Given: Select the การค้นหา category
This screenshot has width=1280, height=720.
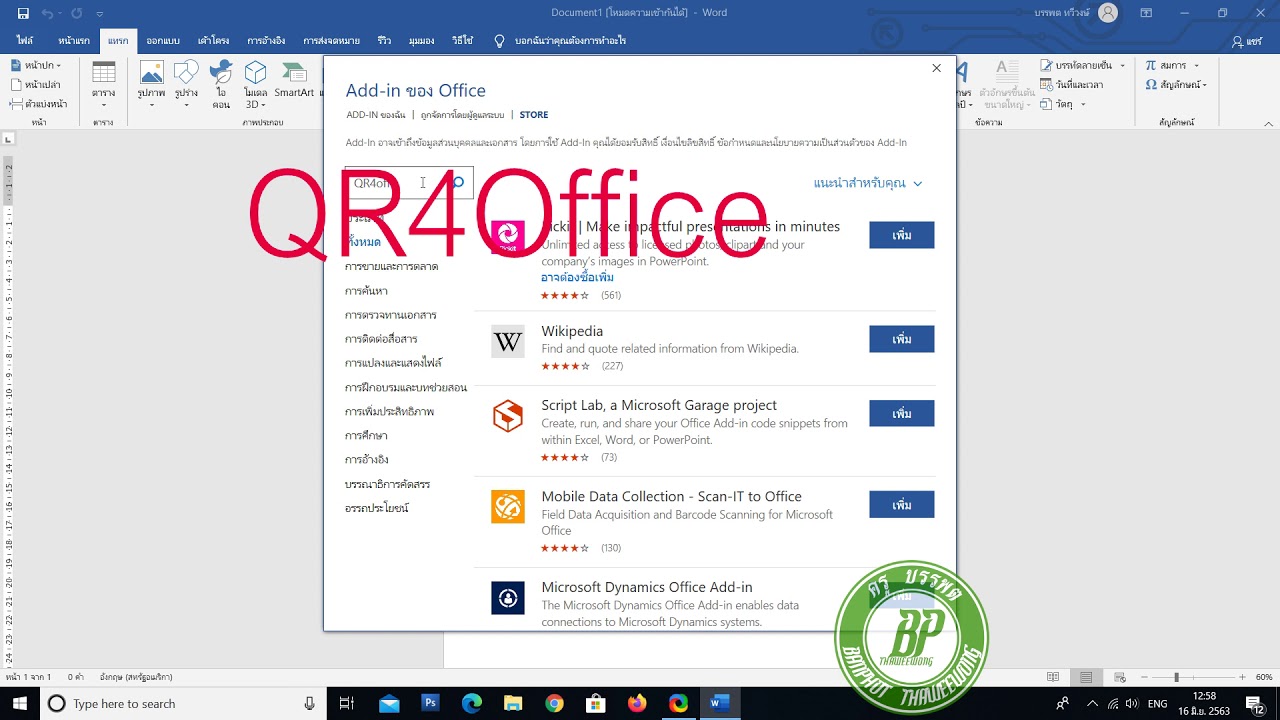Looking at the screenshot, I should pos(366,291).
